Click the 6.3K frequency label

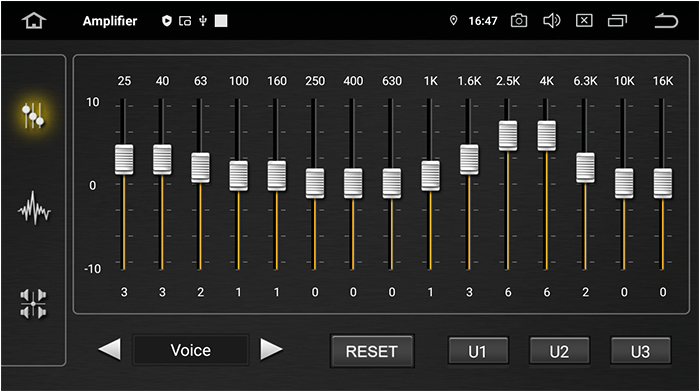(585, 81)
